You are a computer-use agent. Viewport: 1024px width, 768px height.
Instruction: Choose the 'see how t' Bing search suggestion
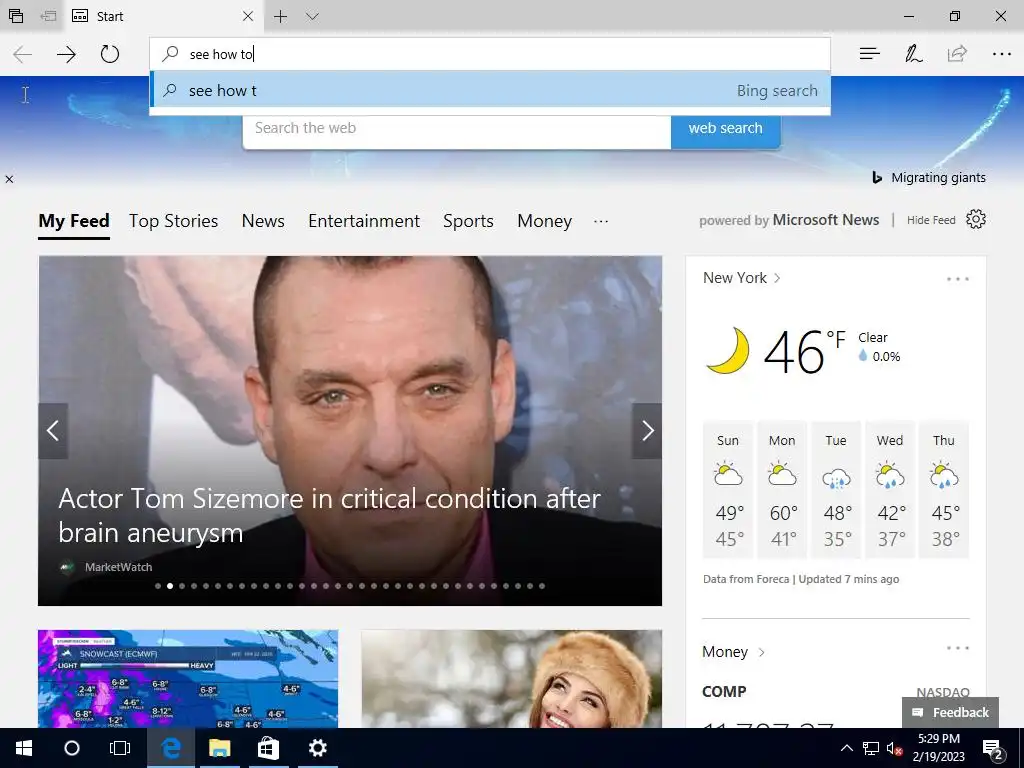click(490, 90)
